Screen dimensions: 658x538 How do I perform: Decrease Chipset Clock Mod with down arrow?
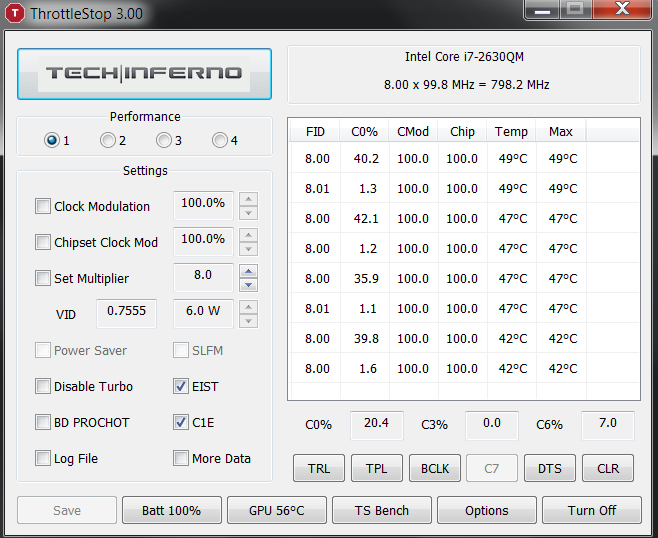(248, 249)
